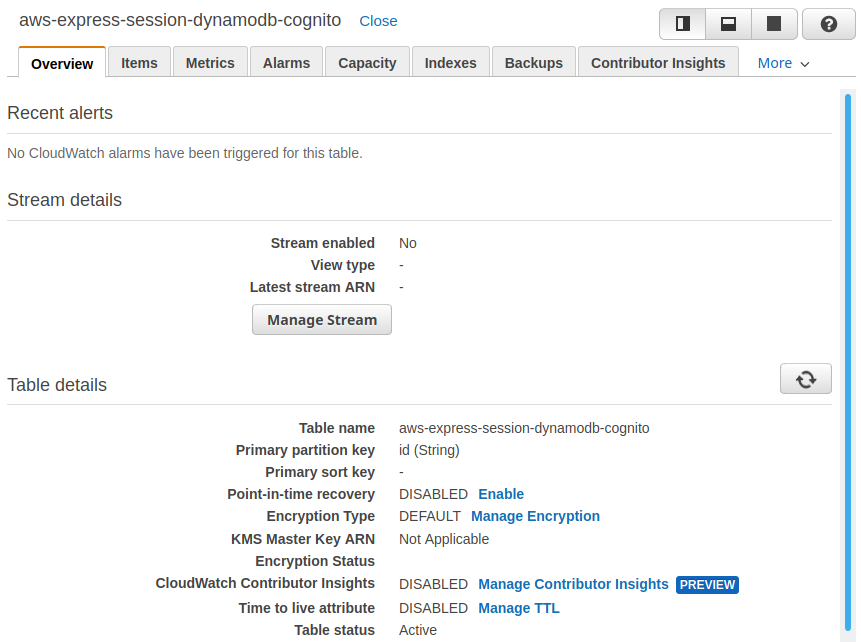
Task: Open the Manage TTL link
Action: [519, 608]
